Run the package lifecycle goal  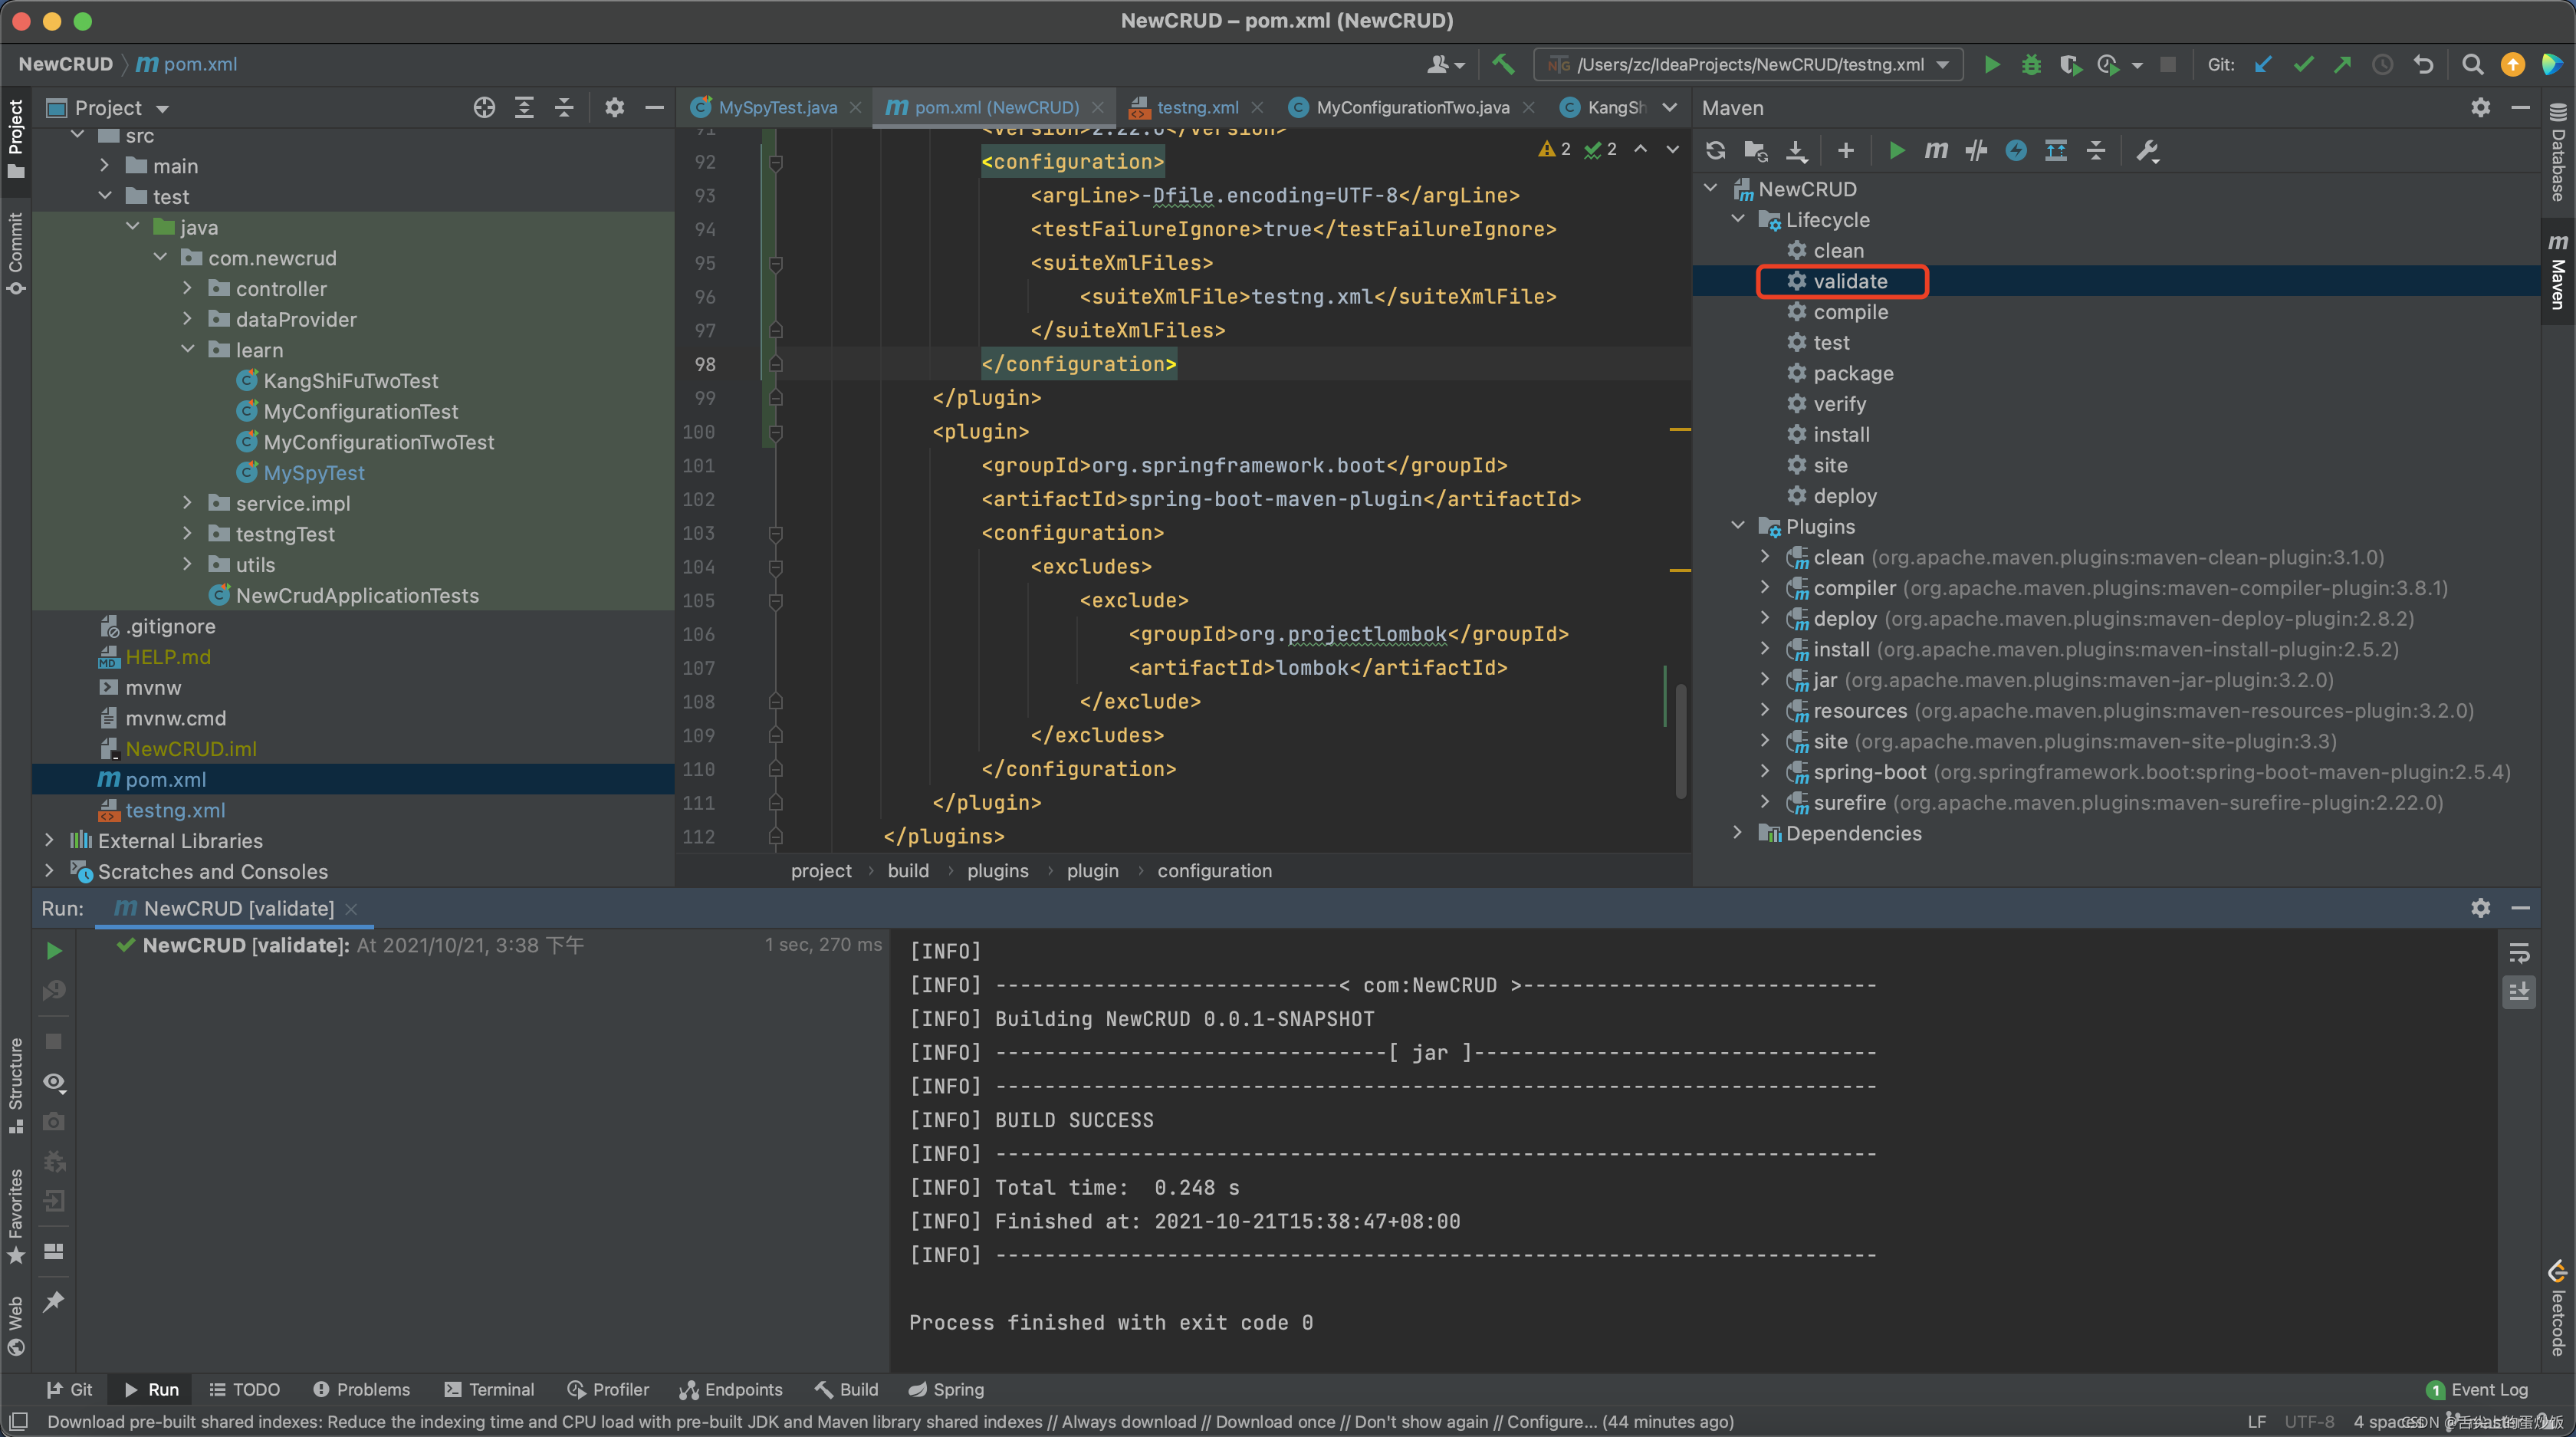1852,373
